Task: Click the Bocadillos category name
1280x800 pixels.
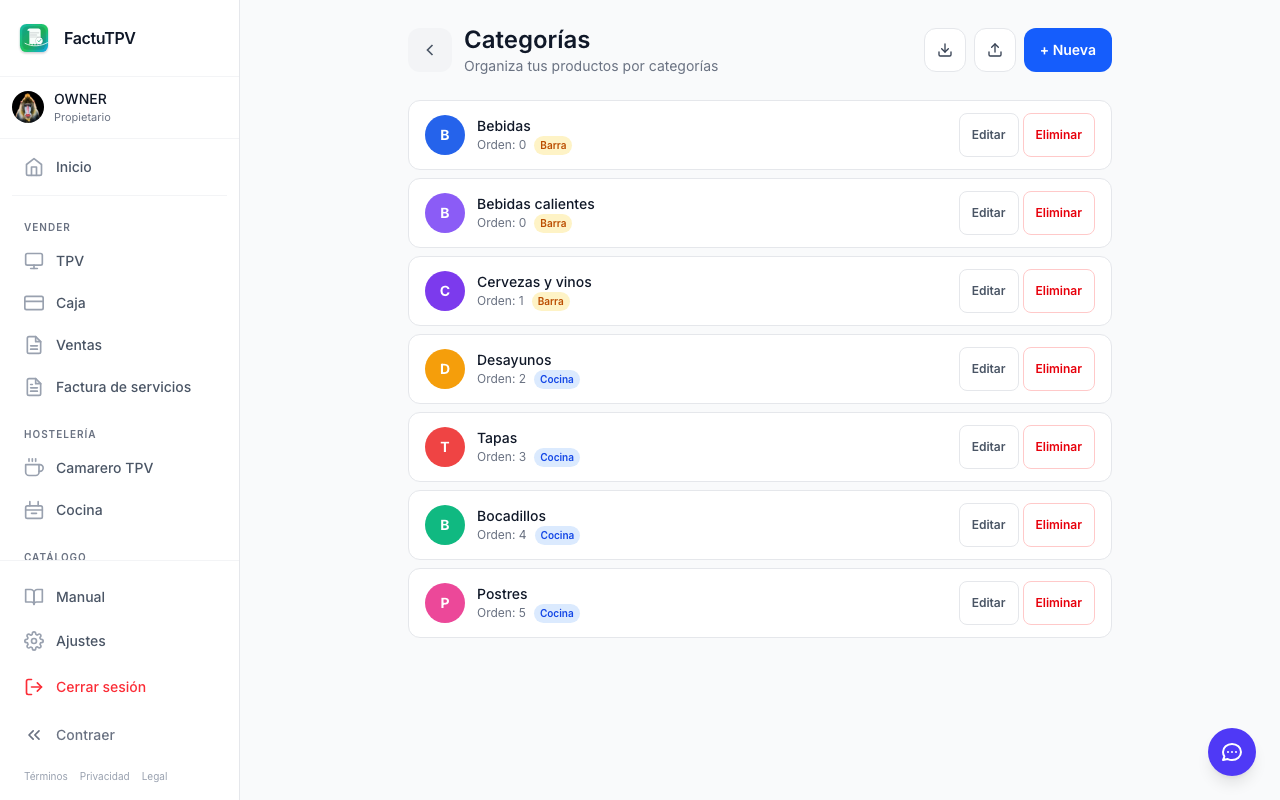Action: pyautogui.click(x=511, y=516)
